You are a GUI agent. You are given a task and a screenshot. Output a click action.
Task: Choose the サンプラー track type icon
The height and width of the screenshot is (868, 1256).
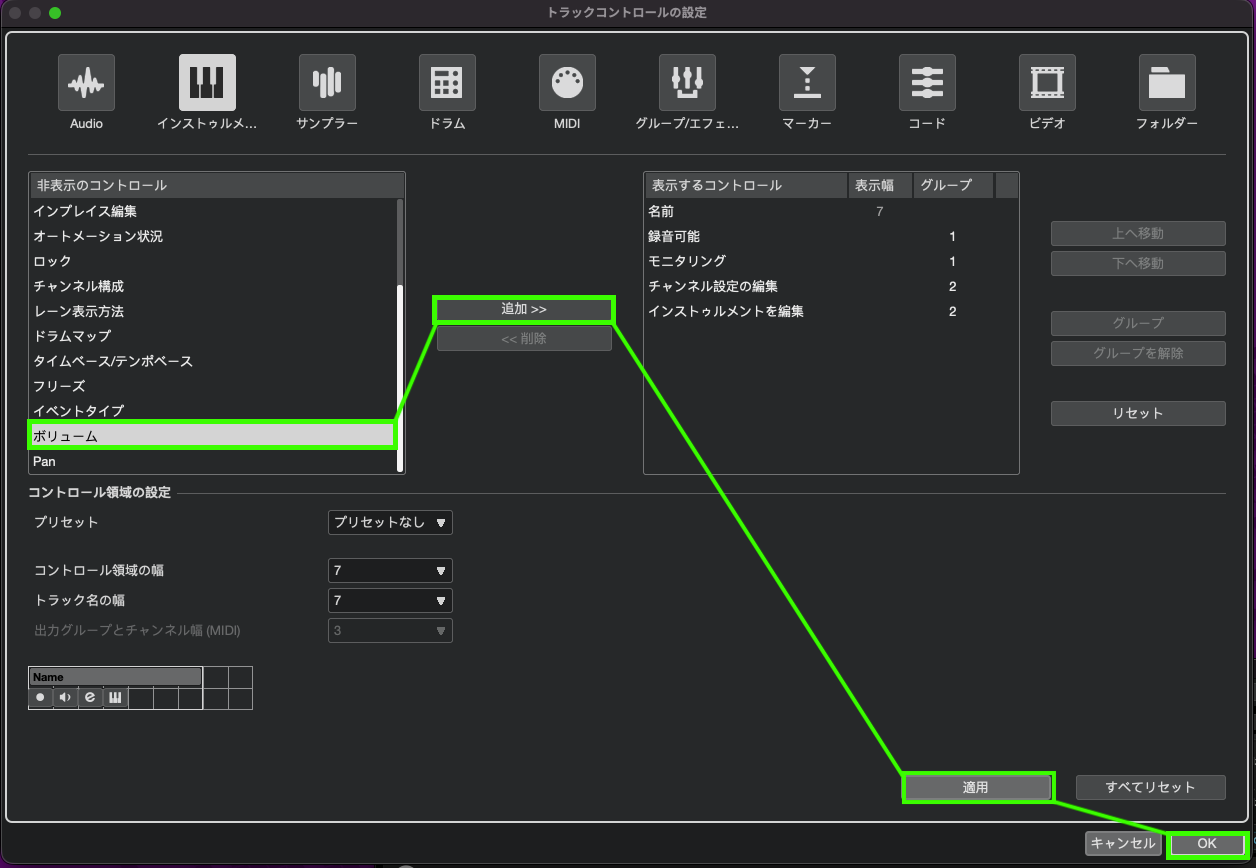(x=327, y=83)
